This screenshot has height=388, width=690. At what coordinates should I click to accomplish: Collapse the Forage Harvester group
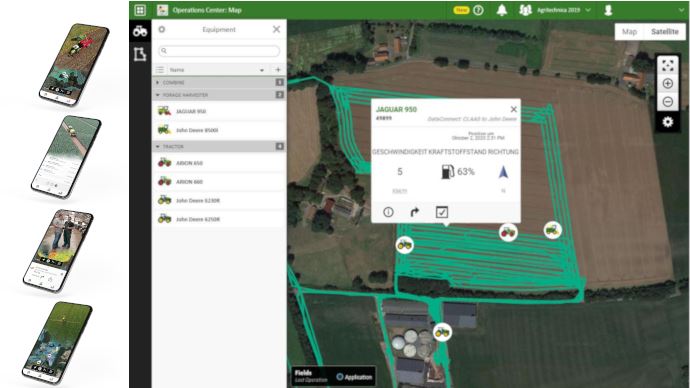point(158,95)
